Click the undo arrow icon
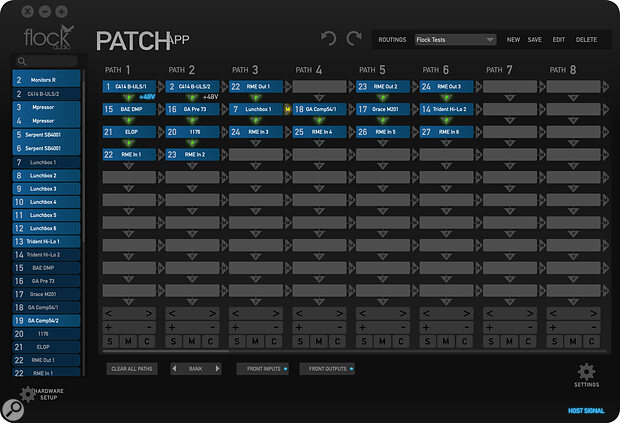 329,39
